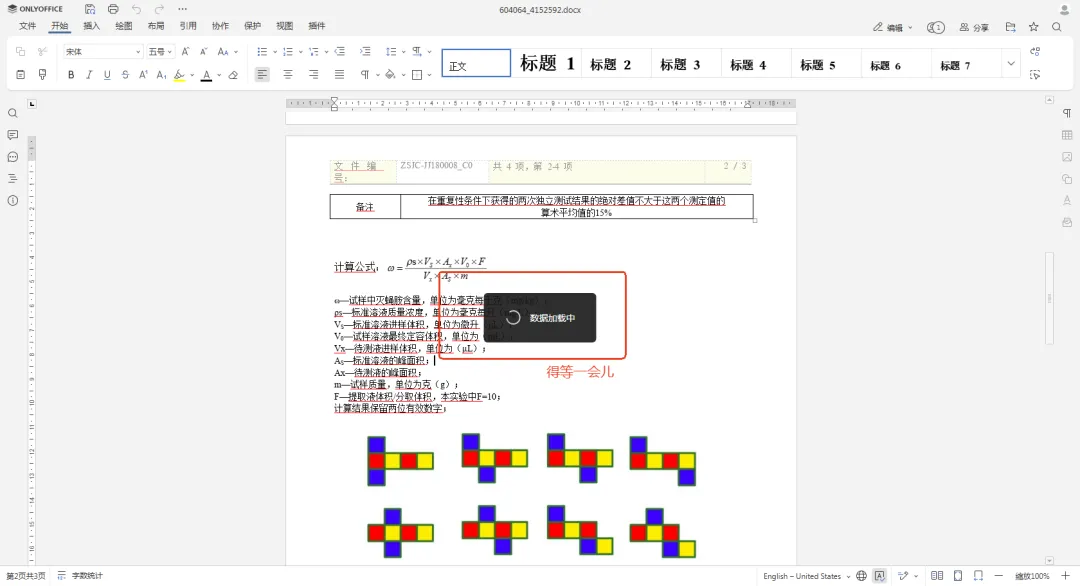Switch to the 布局 tab
Image resolution: width=1080 pixels, height=586 pixels.
click(156, 26)
